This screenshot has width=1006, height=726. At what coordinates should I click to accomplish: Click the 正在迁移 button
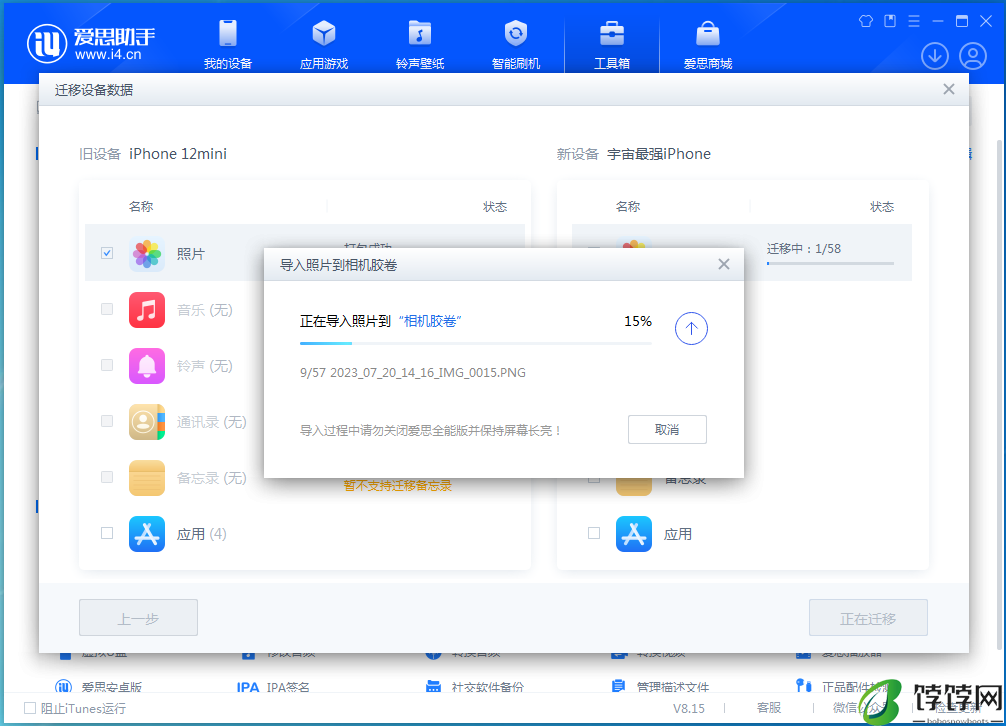click(x=868, y=618)
